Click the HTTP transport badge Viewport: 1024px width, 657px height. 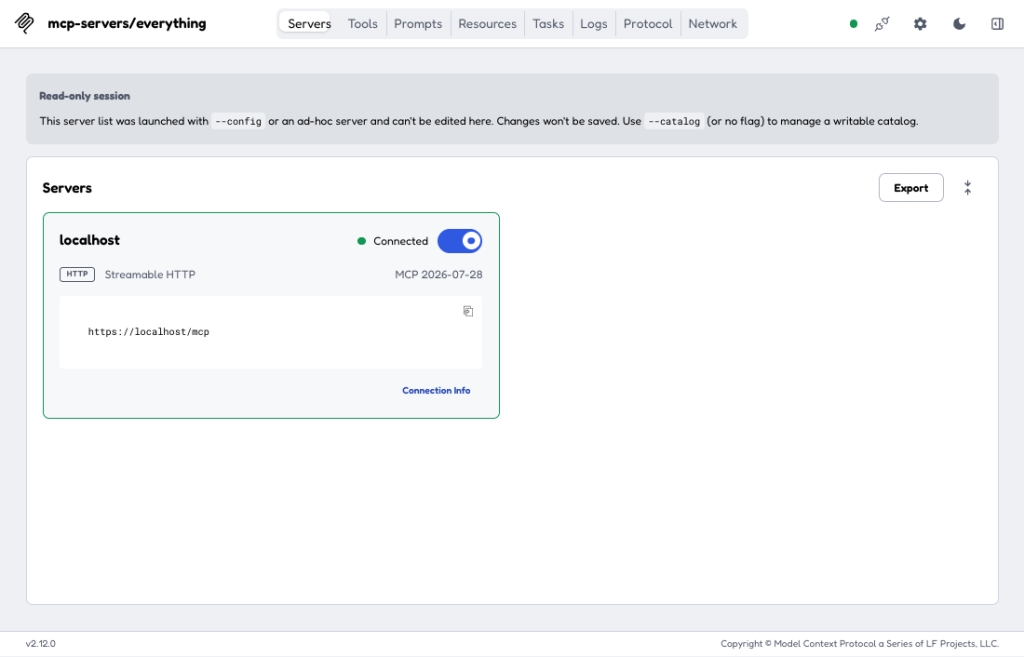pyautogui.click(x=77, y=274)
